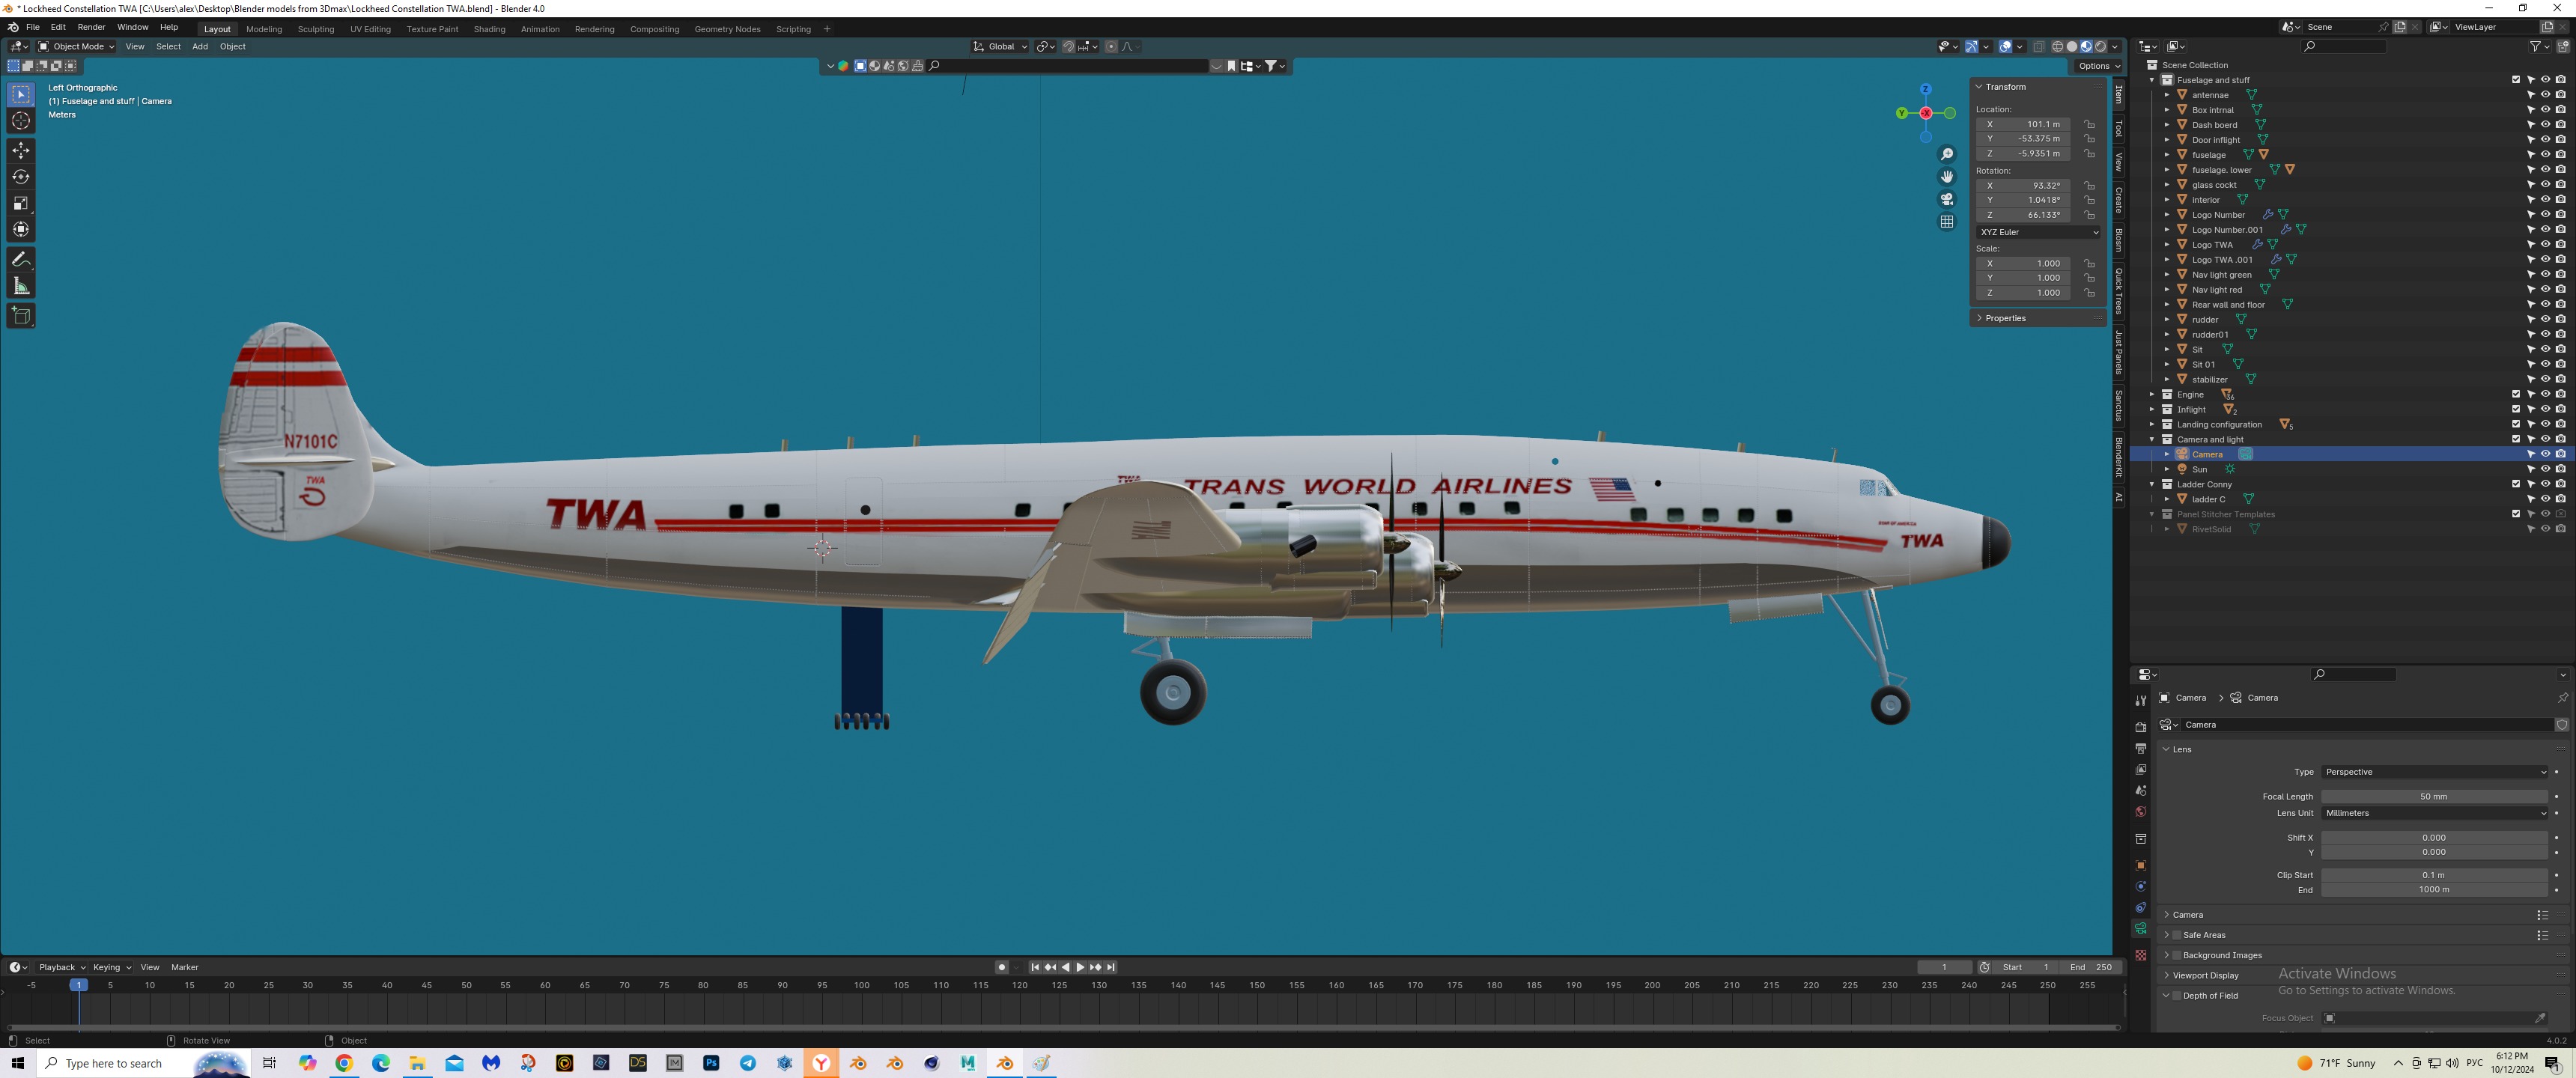Activate the Rotate tool
Screen dimensions: 2576x1078
point(21,177)
